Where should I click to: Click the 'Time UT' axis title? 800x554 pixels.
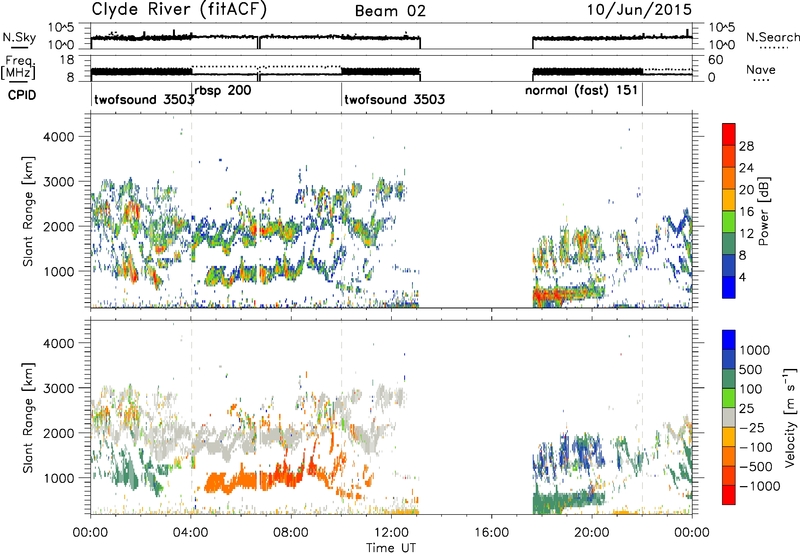click(x=391, y=547)
